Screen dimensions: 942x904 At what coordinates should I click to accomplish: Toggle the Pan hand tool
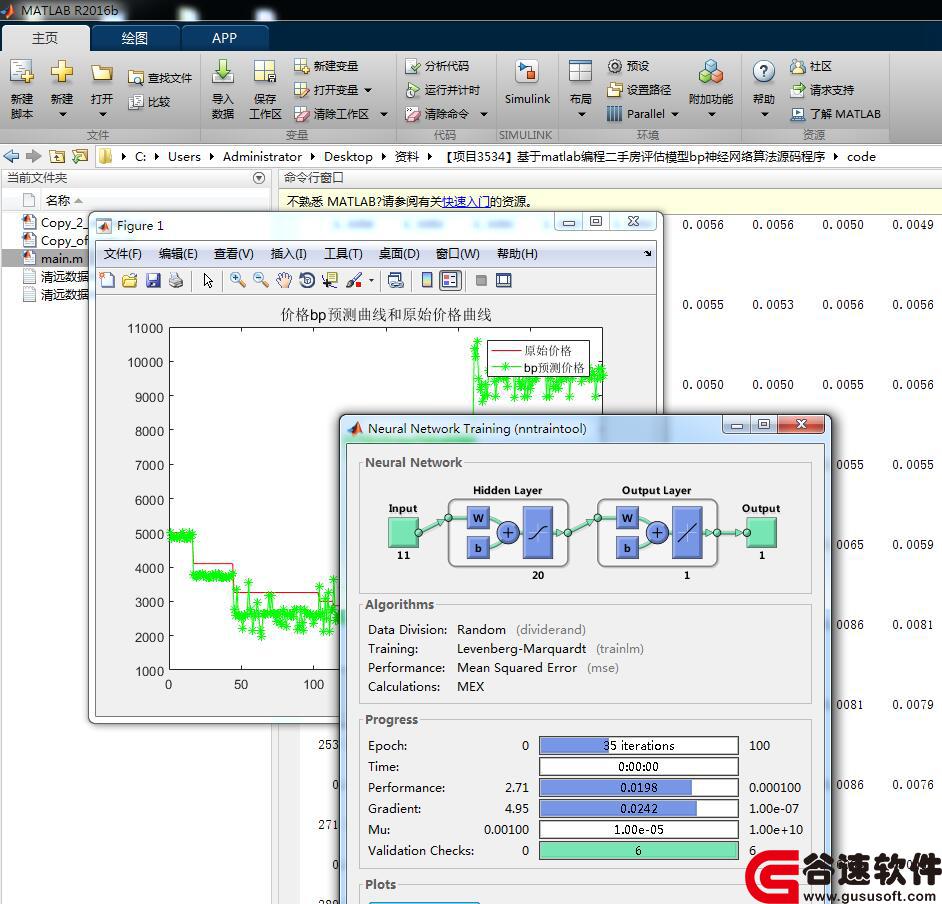click(284, 281)
